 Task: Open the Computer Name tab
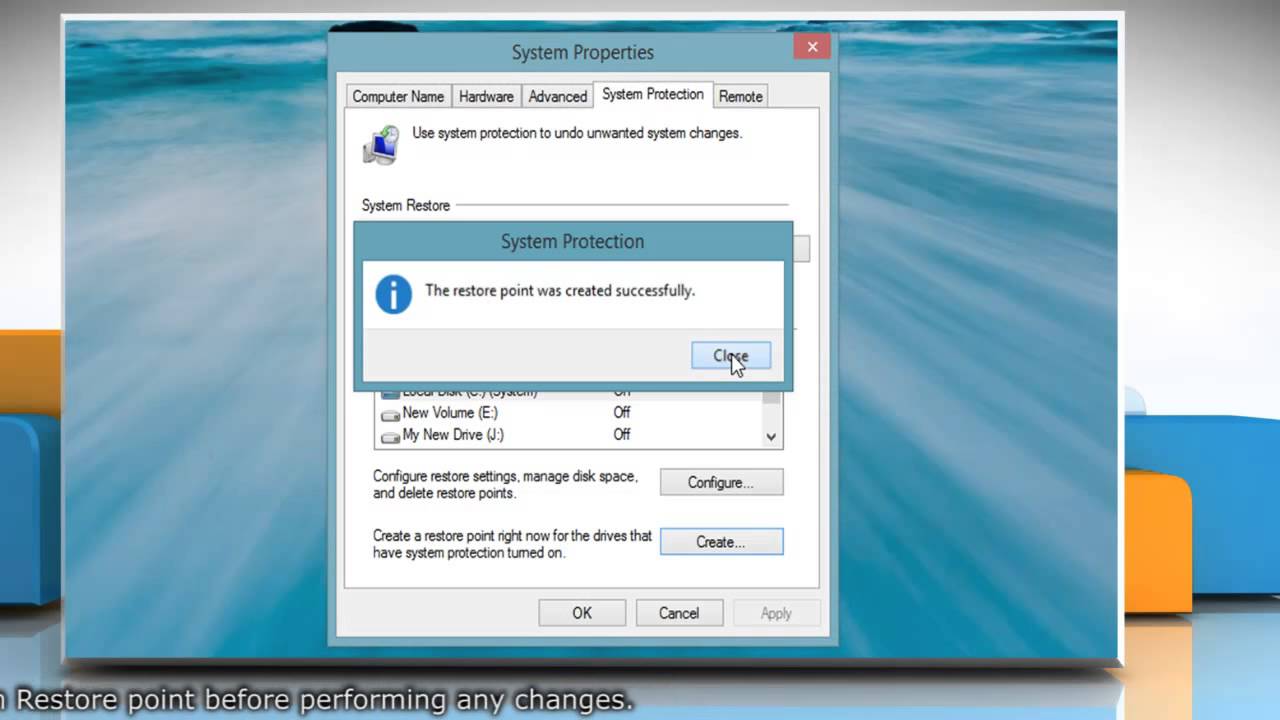(x=398, y=97)
